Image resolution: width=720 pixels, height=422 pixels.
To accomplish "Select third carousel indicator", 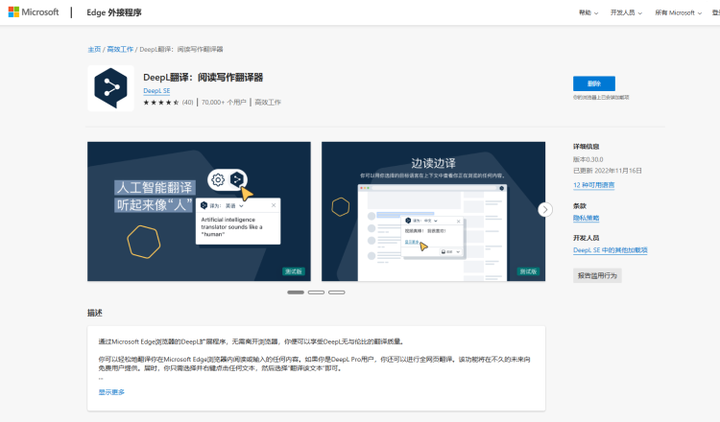I will tap(337, 292).
